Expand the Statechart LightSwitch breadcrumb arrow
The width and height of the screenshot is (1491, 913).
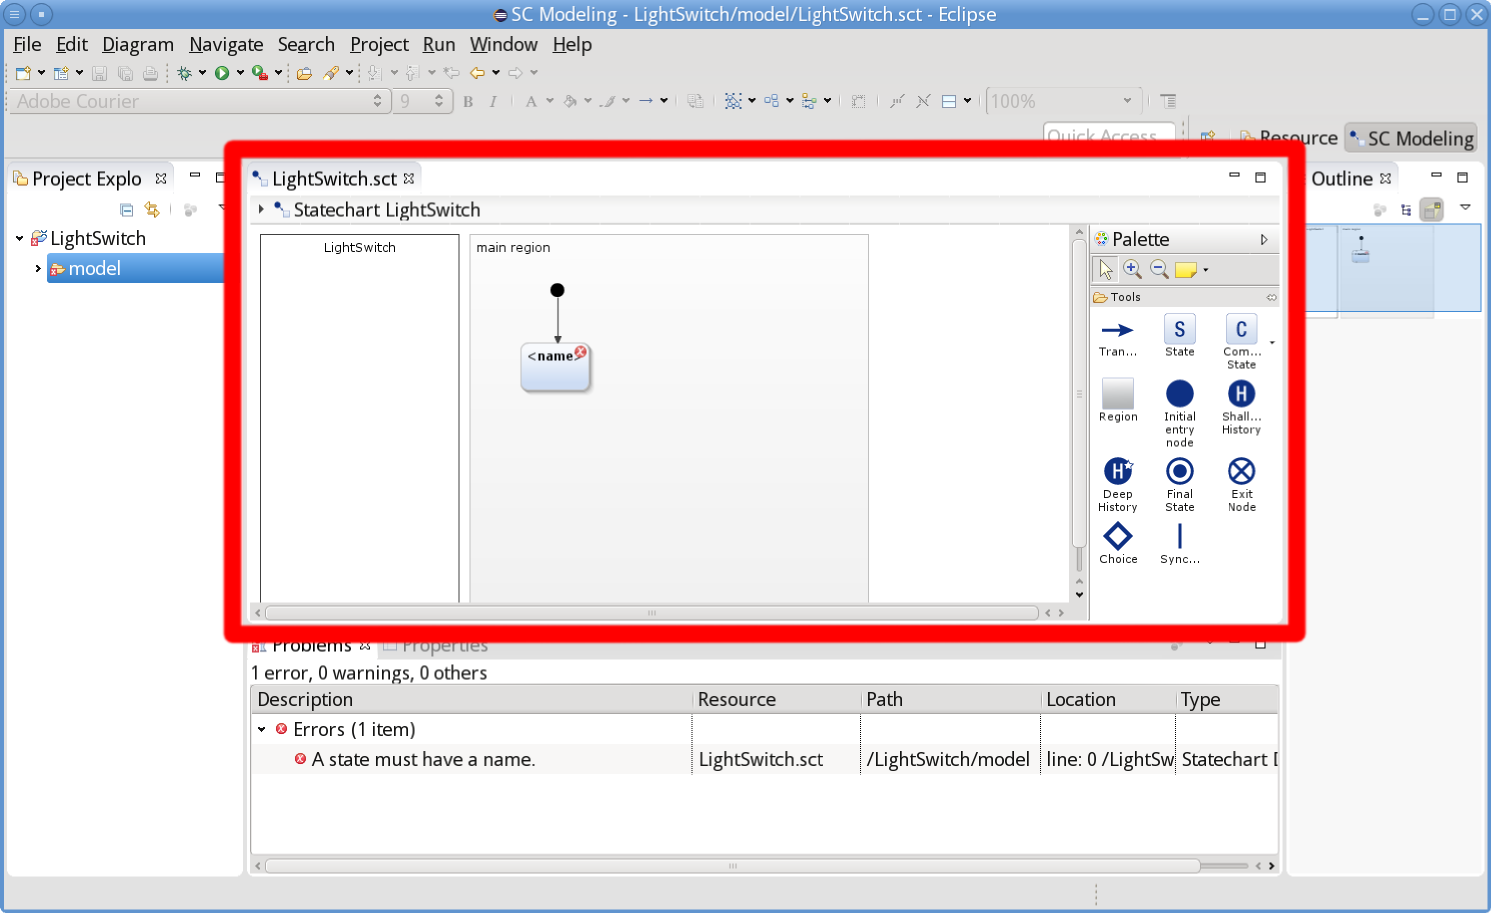[261, 209]
